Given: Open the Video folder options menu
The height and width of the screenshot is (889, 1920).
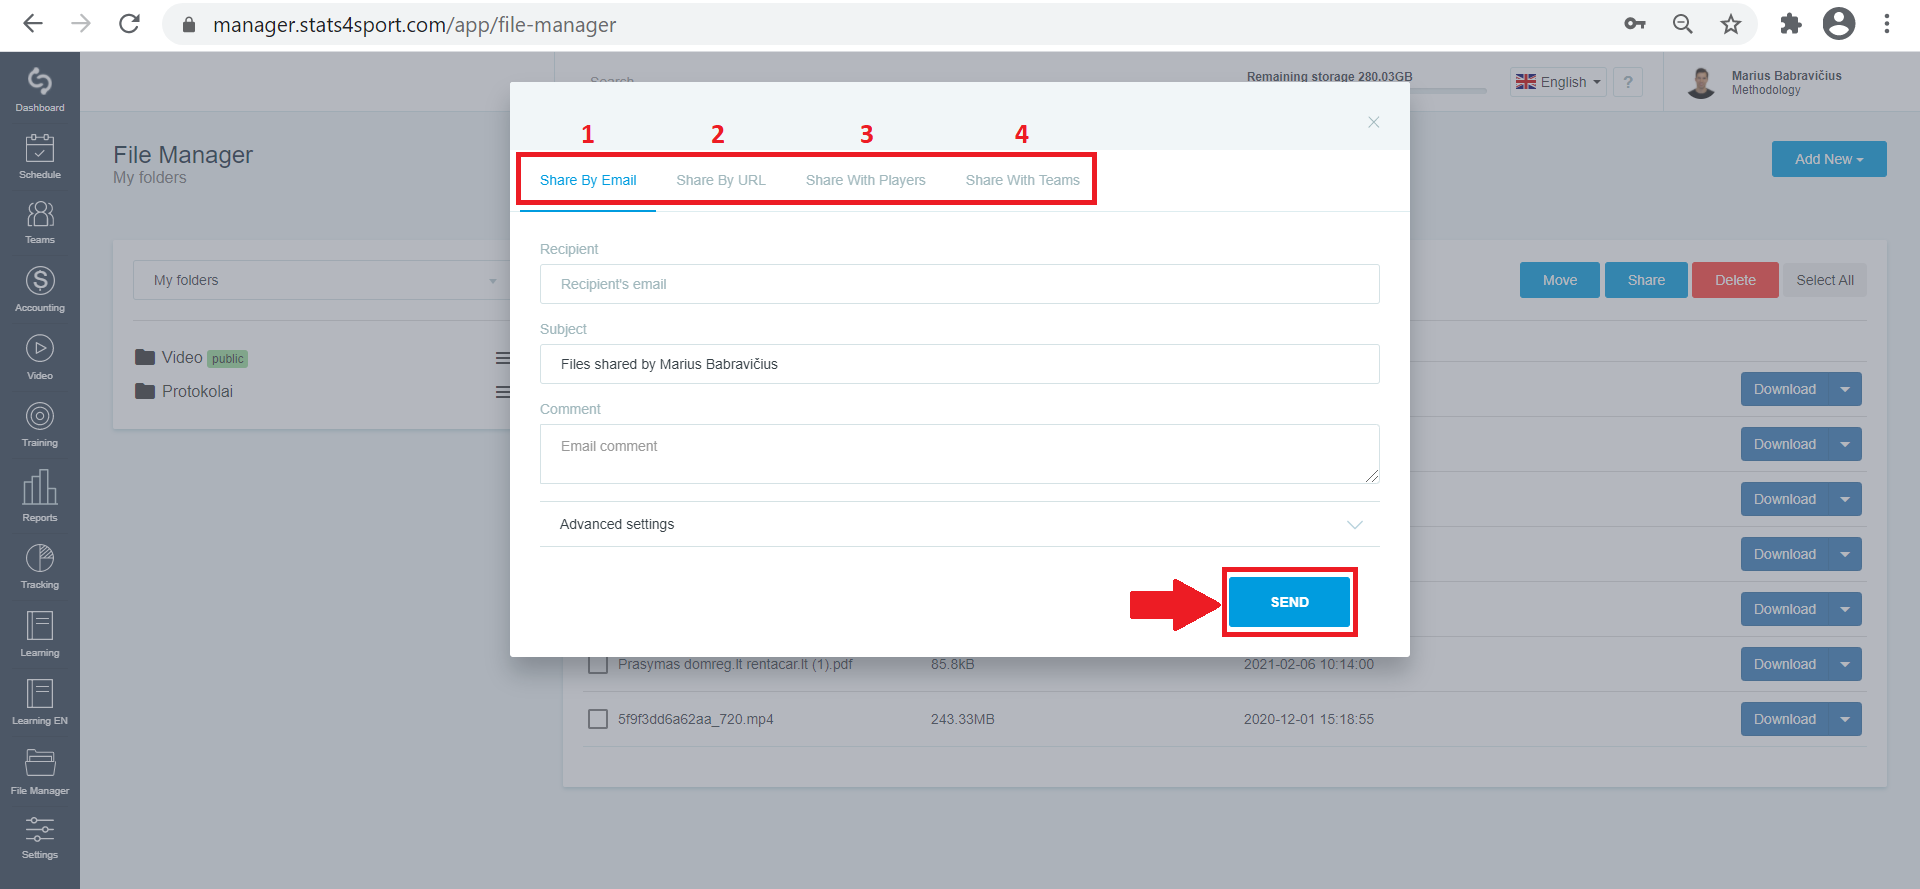Looking at the screenshot, I should click(x=503, y=358).
